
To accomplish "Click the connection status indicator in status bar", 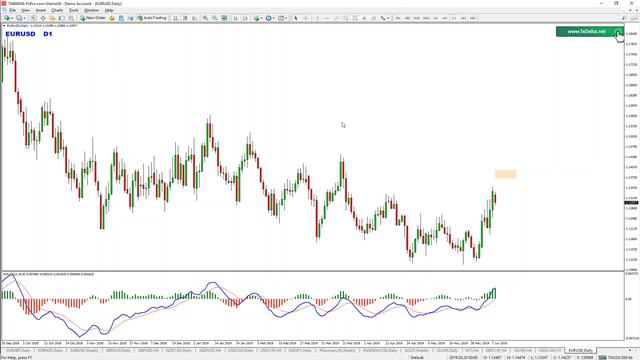I will (x=616, y=358).
